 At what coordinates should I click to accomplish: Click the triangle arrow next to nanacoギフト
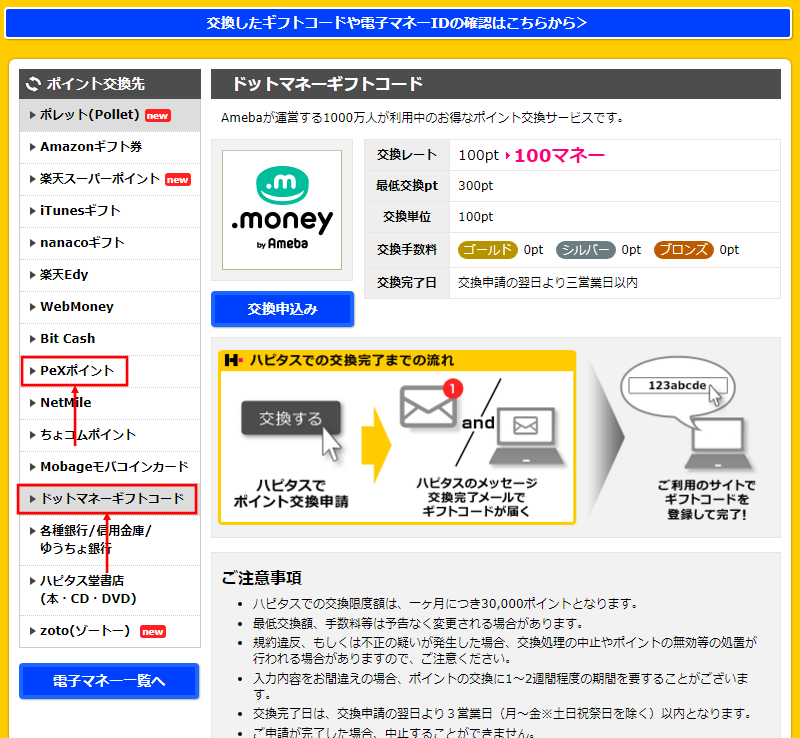point(33,243)
